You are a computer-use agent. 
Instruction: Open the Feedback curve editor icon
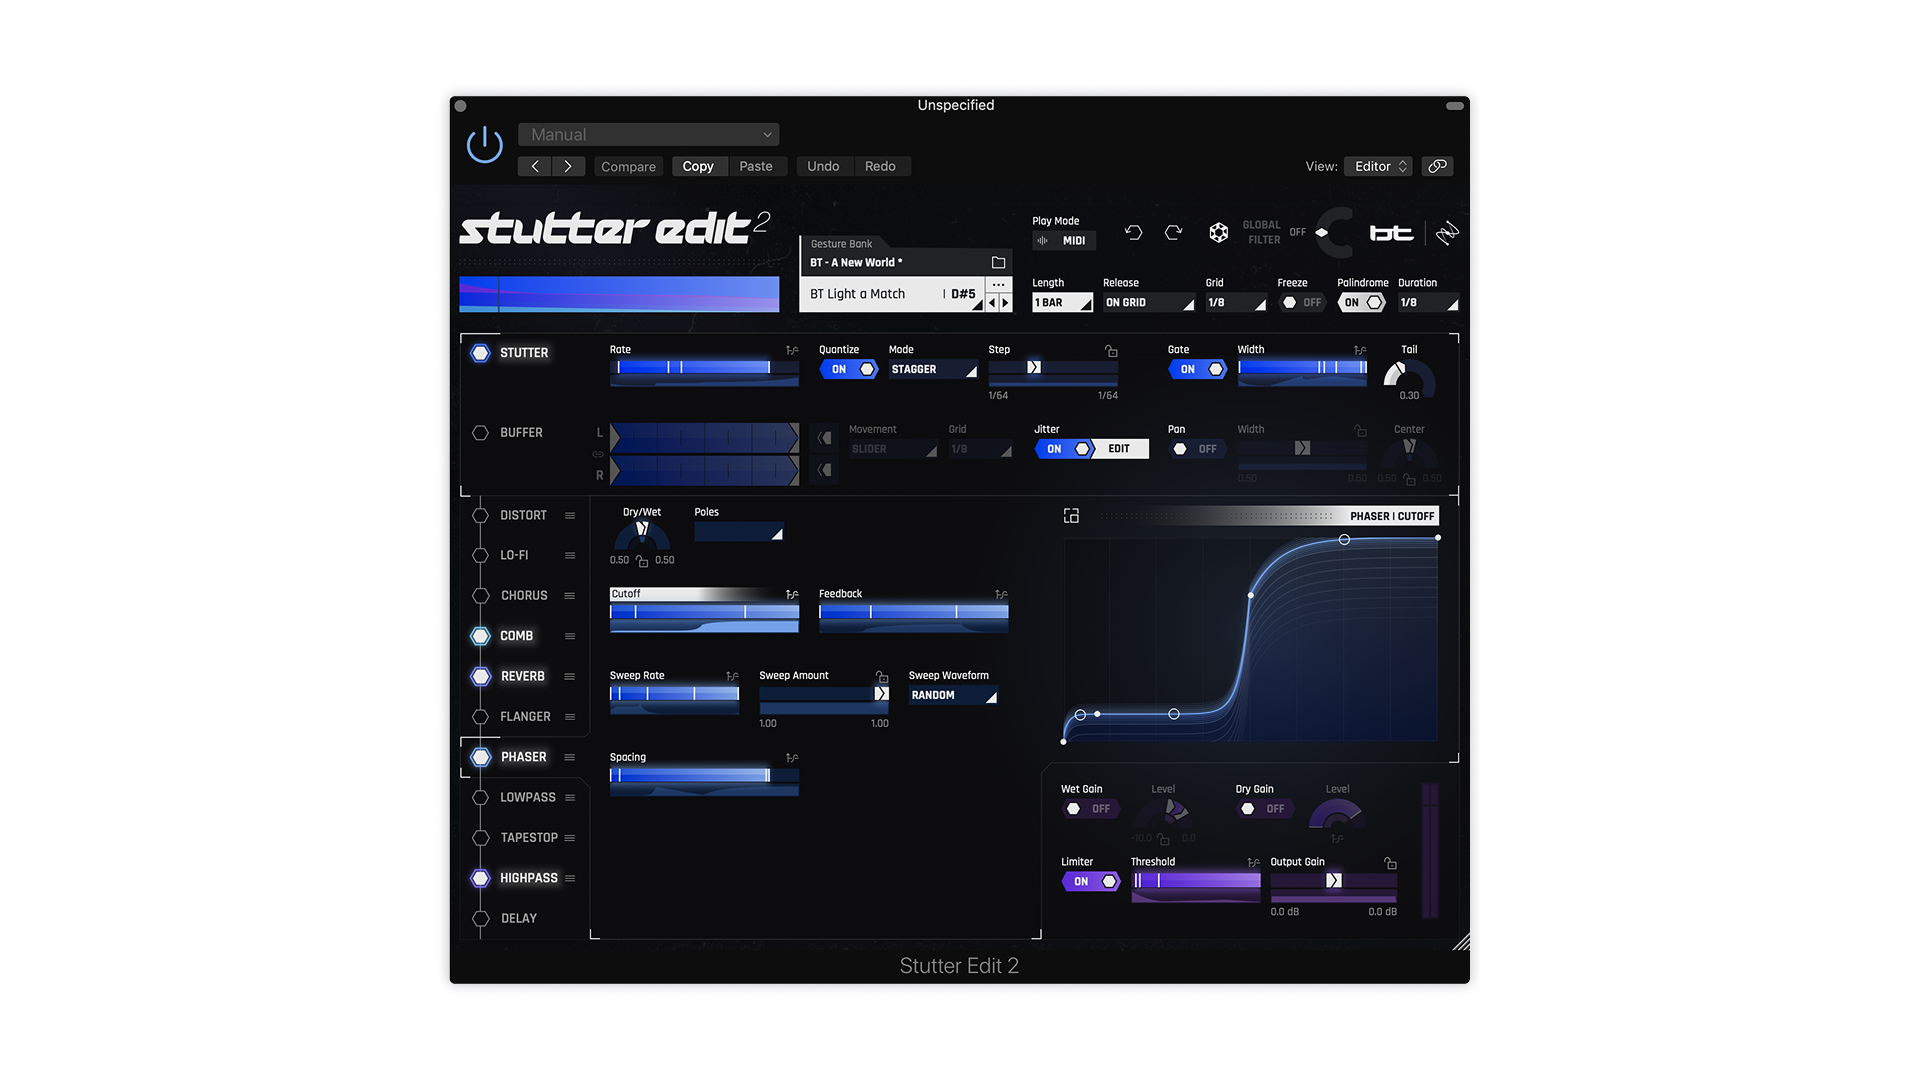1001,594
